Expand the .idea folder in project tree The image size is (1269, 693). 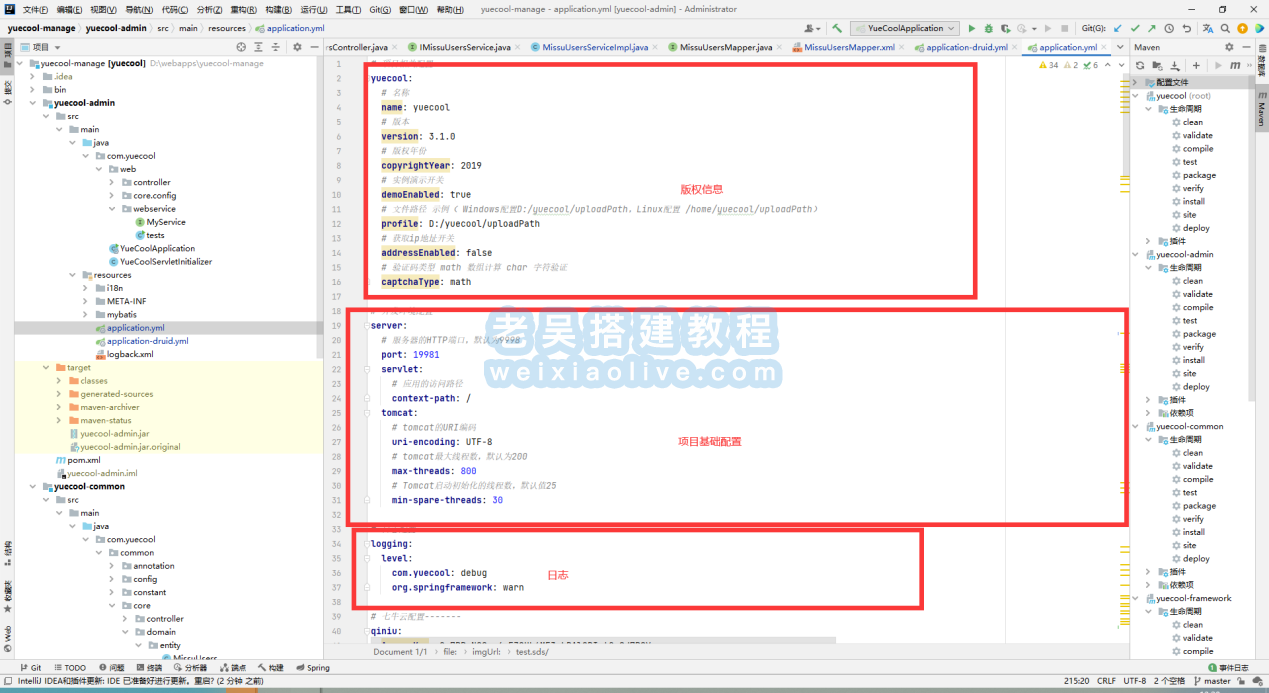33,76
